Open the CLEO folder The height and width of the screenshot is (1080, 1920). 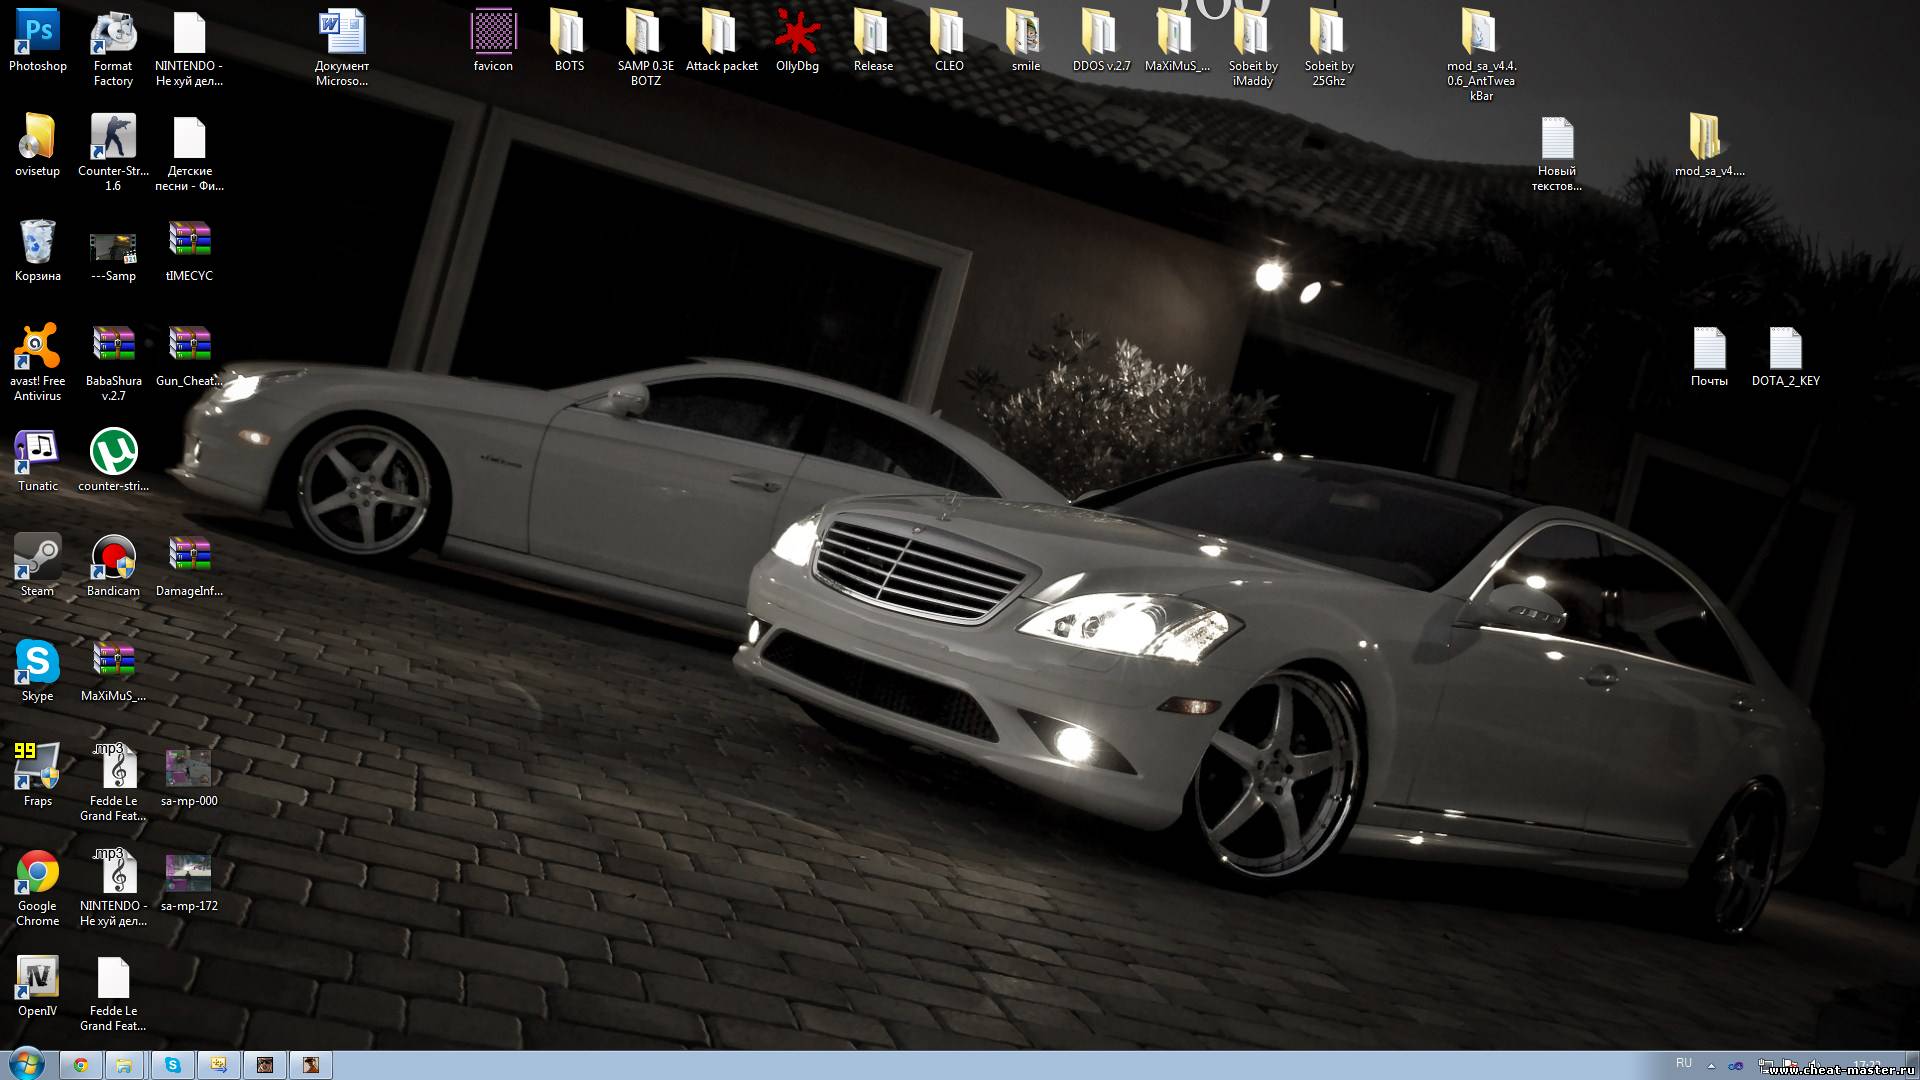pyautogui.click(x=948, y=33)
